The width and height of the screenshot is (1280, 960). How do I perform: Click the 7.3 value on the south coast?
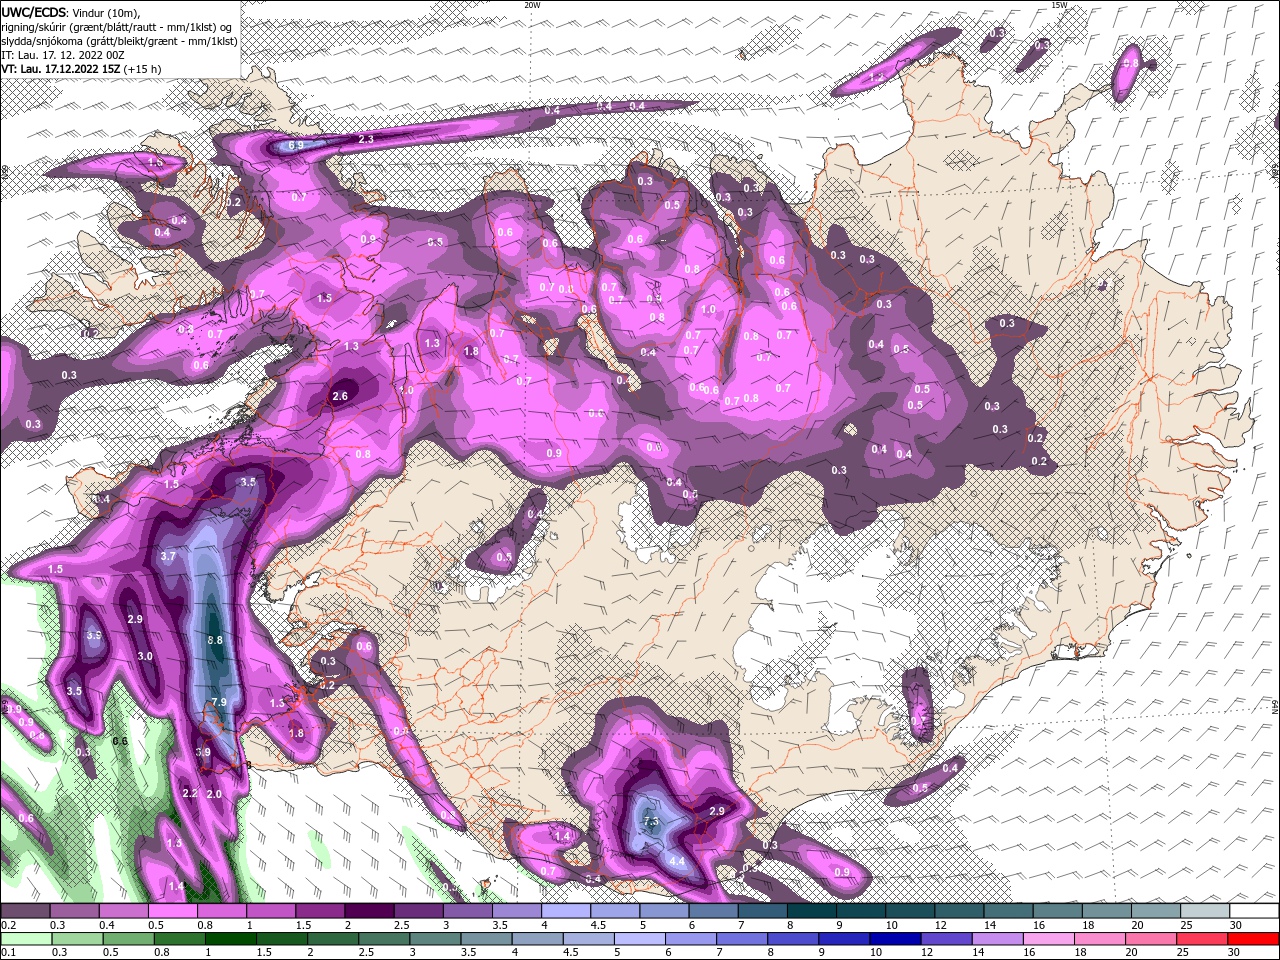651,822
